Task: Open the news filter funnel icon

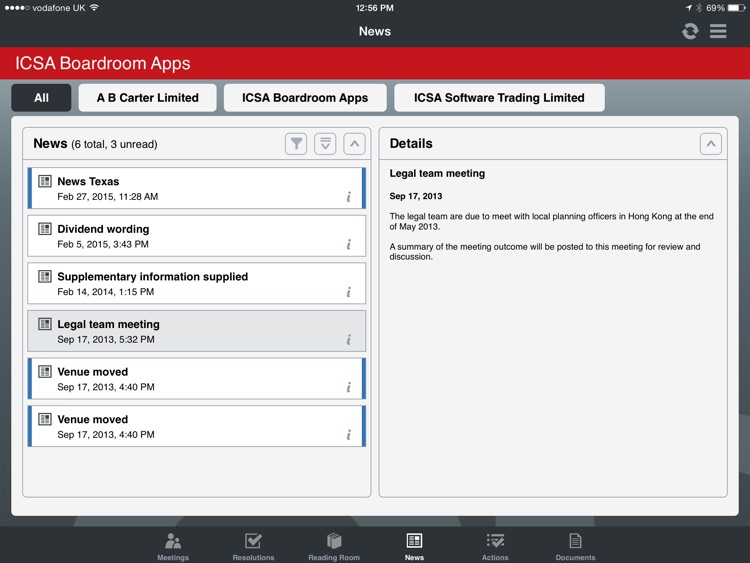Action: [x=296, y=144]
